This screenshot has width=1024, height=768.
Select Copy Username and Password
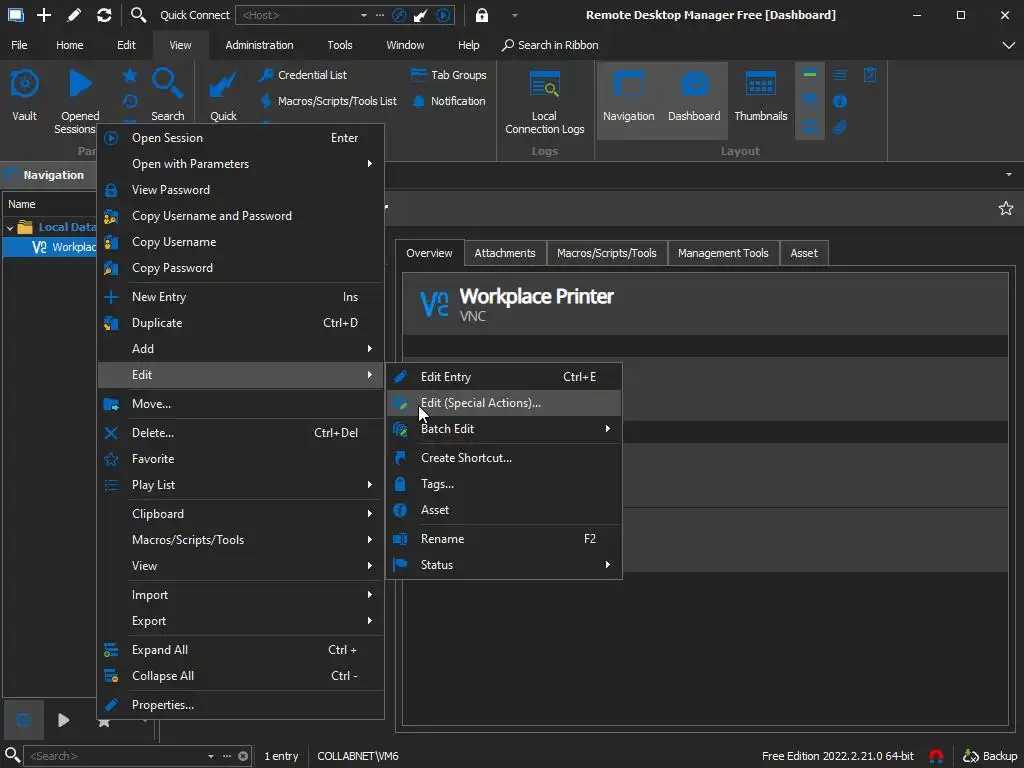pyautogui.click(x=240, y=216)
